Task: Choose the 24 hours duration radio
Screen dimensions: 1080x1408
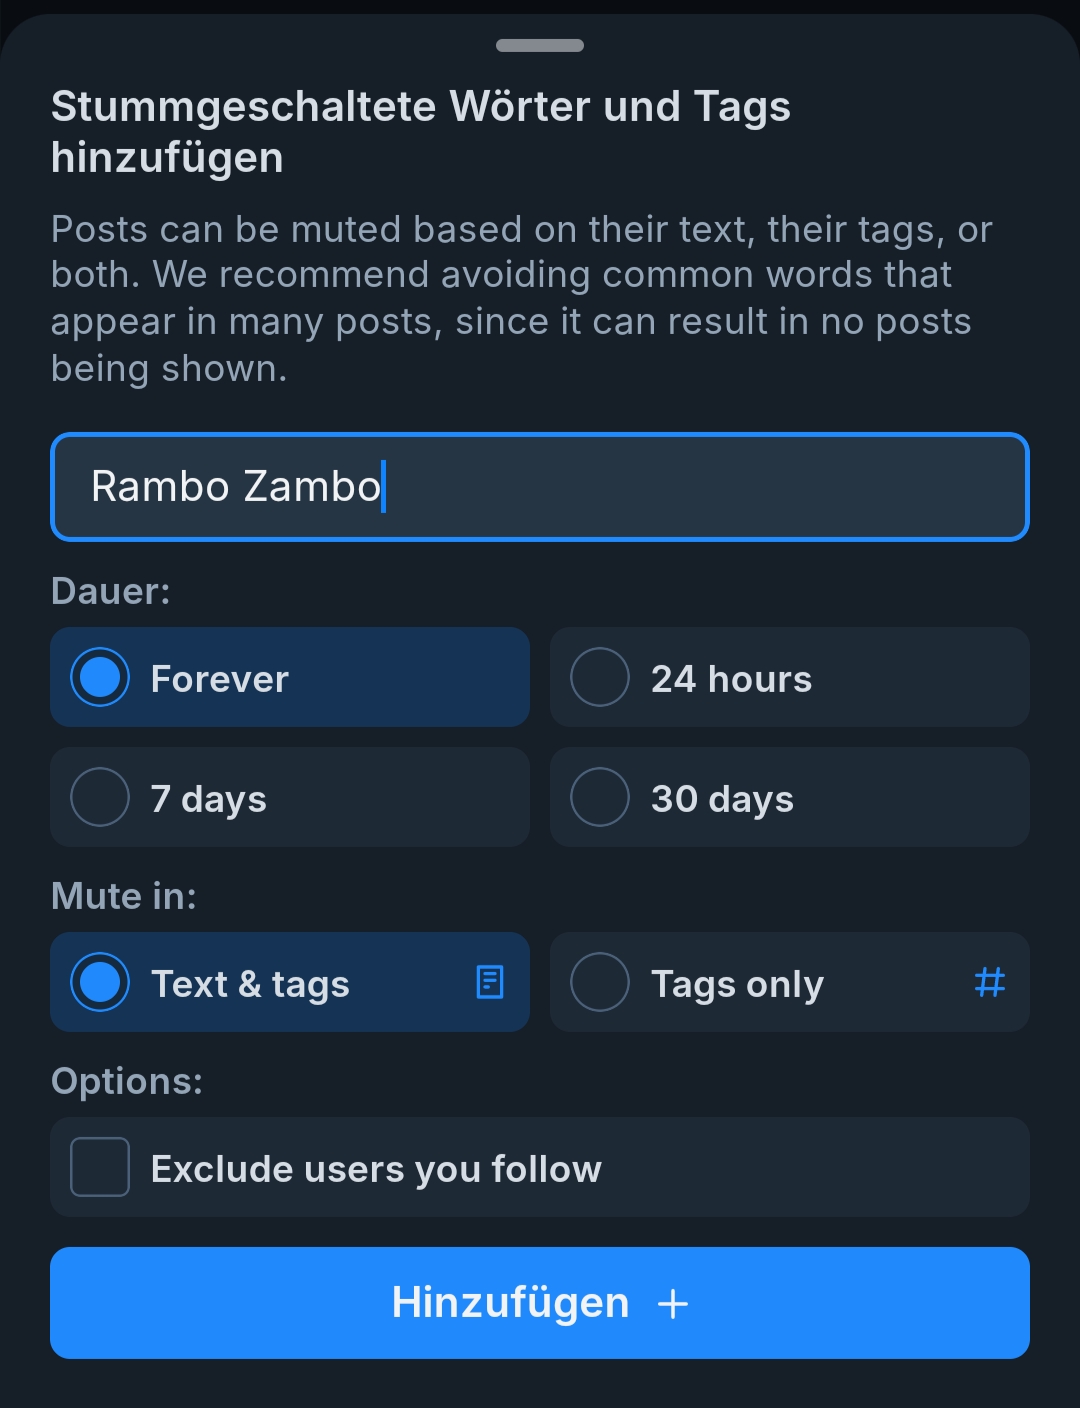Action: coord(600,678)
